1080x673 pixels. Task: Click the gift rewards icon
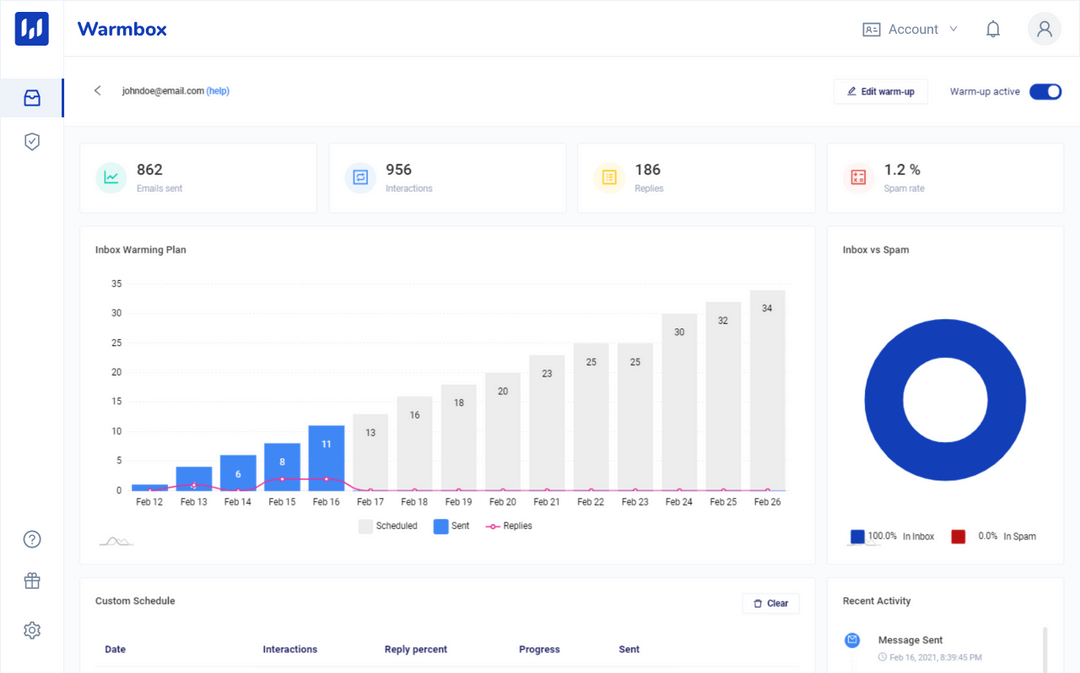click(x=31, y=580)
